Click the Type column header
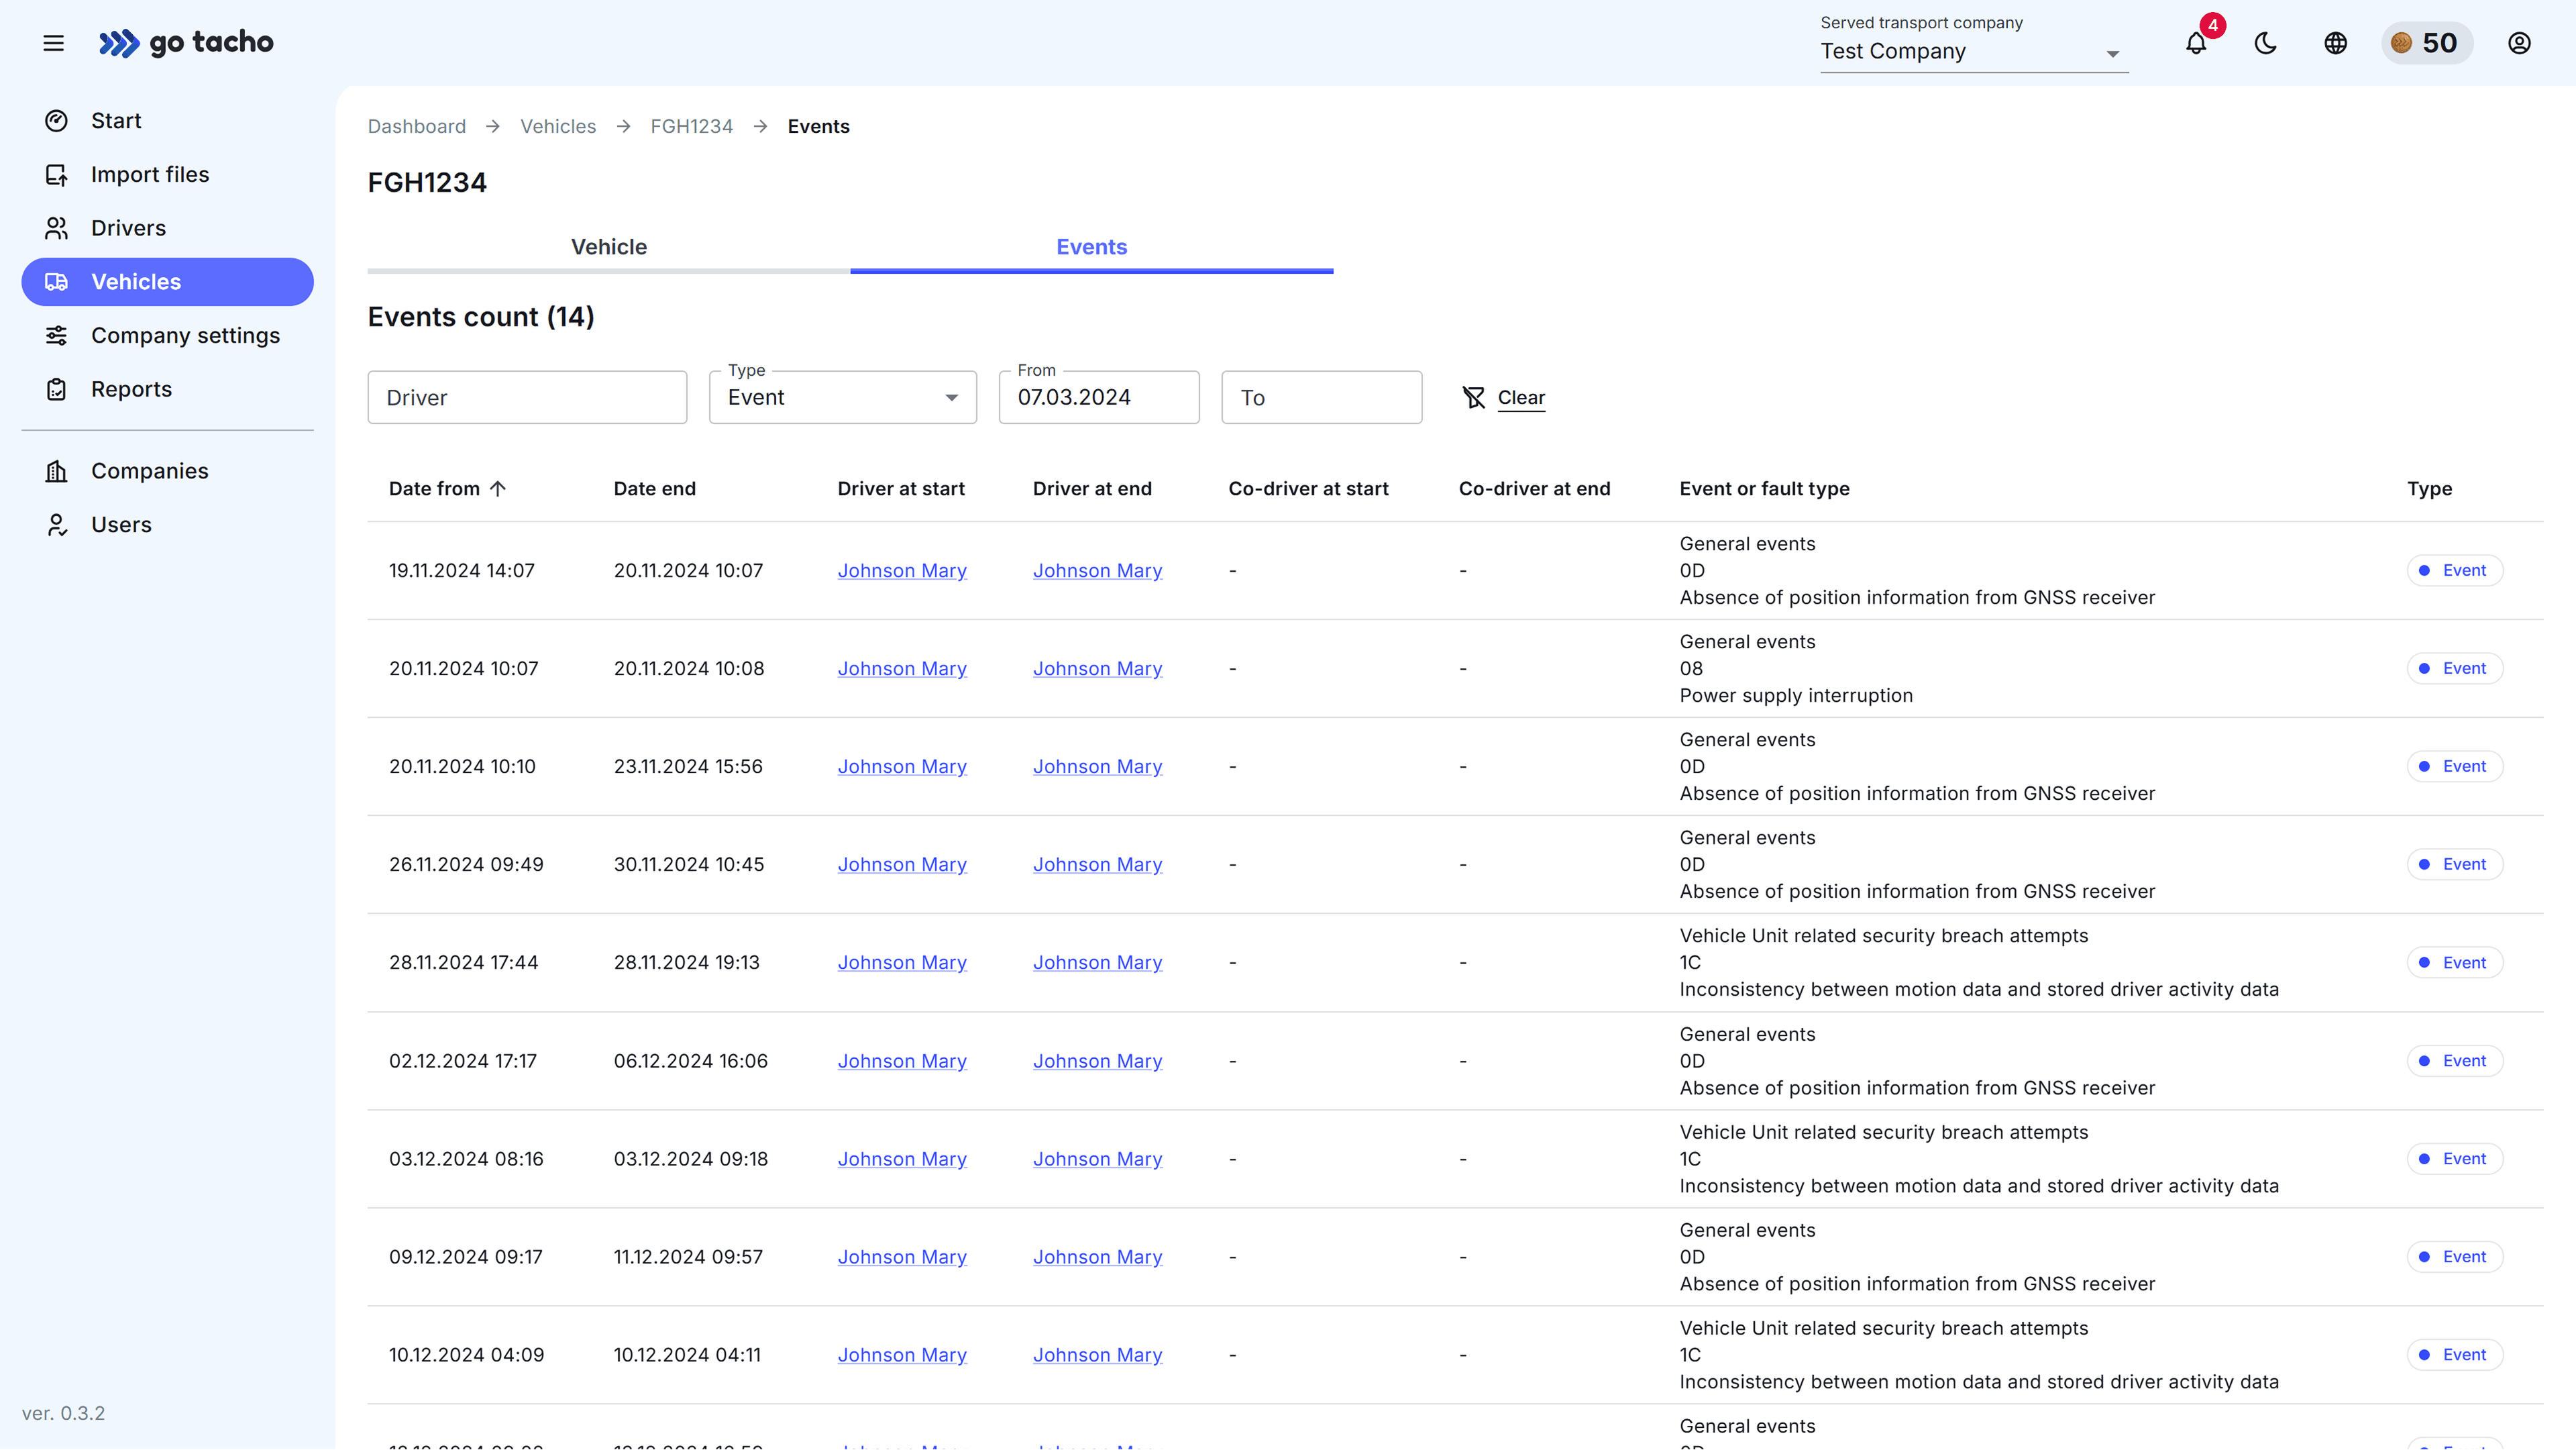Viewport: 2576px width, 1450px height. 2430,489
